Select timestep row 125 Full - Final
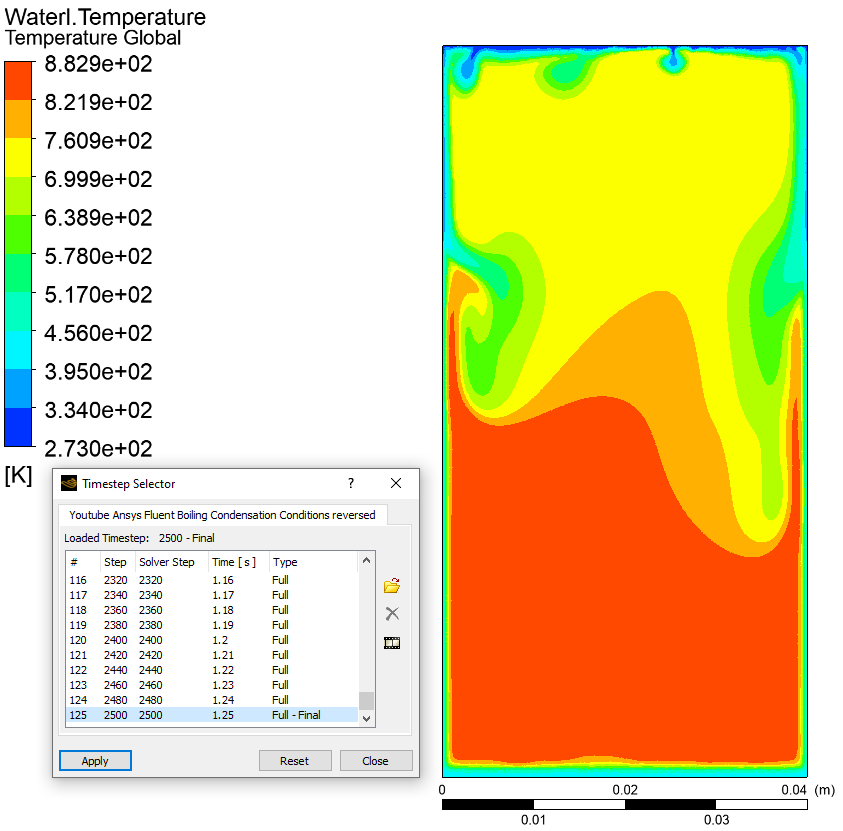This screenshot has width=843, height=831. [210, 715]
